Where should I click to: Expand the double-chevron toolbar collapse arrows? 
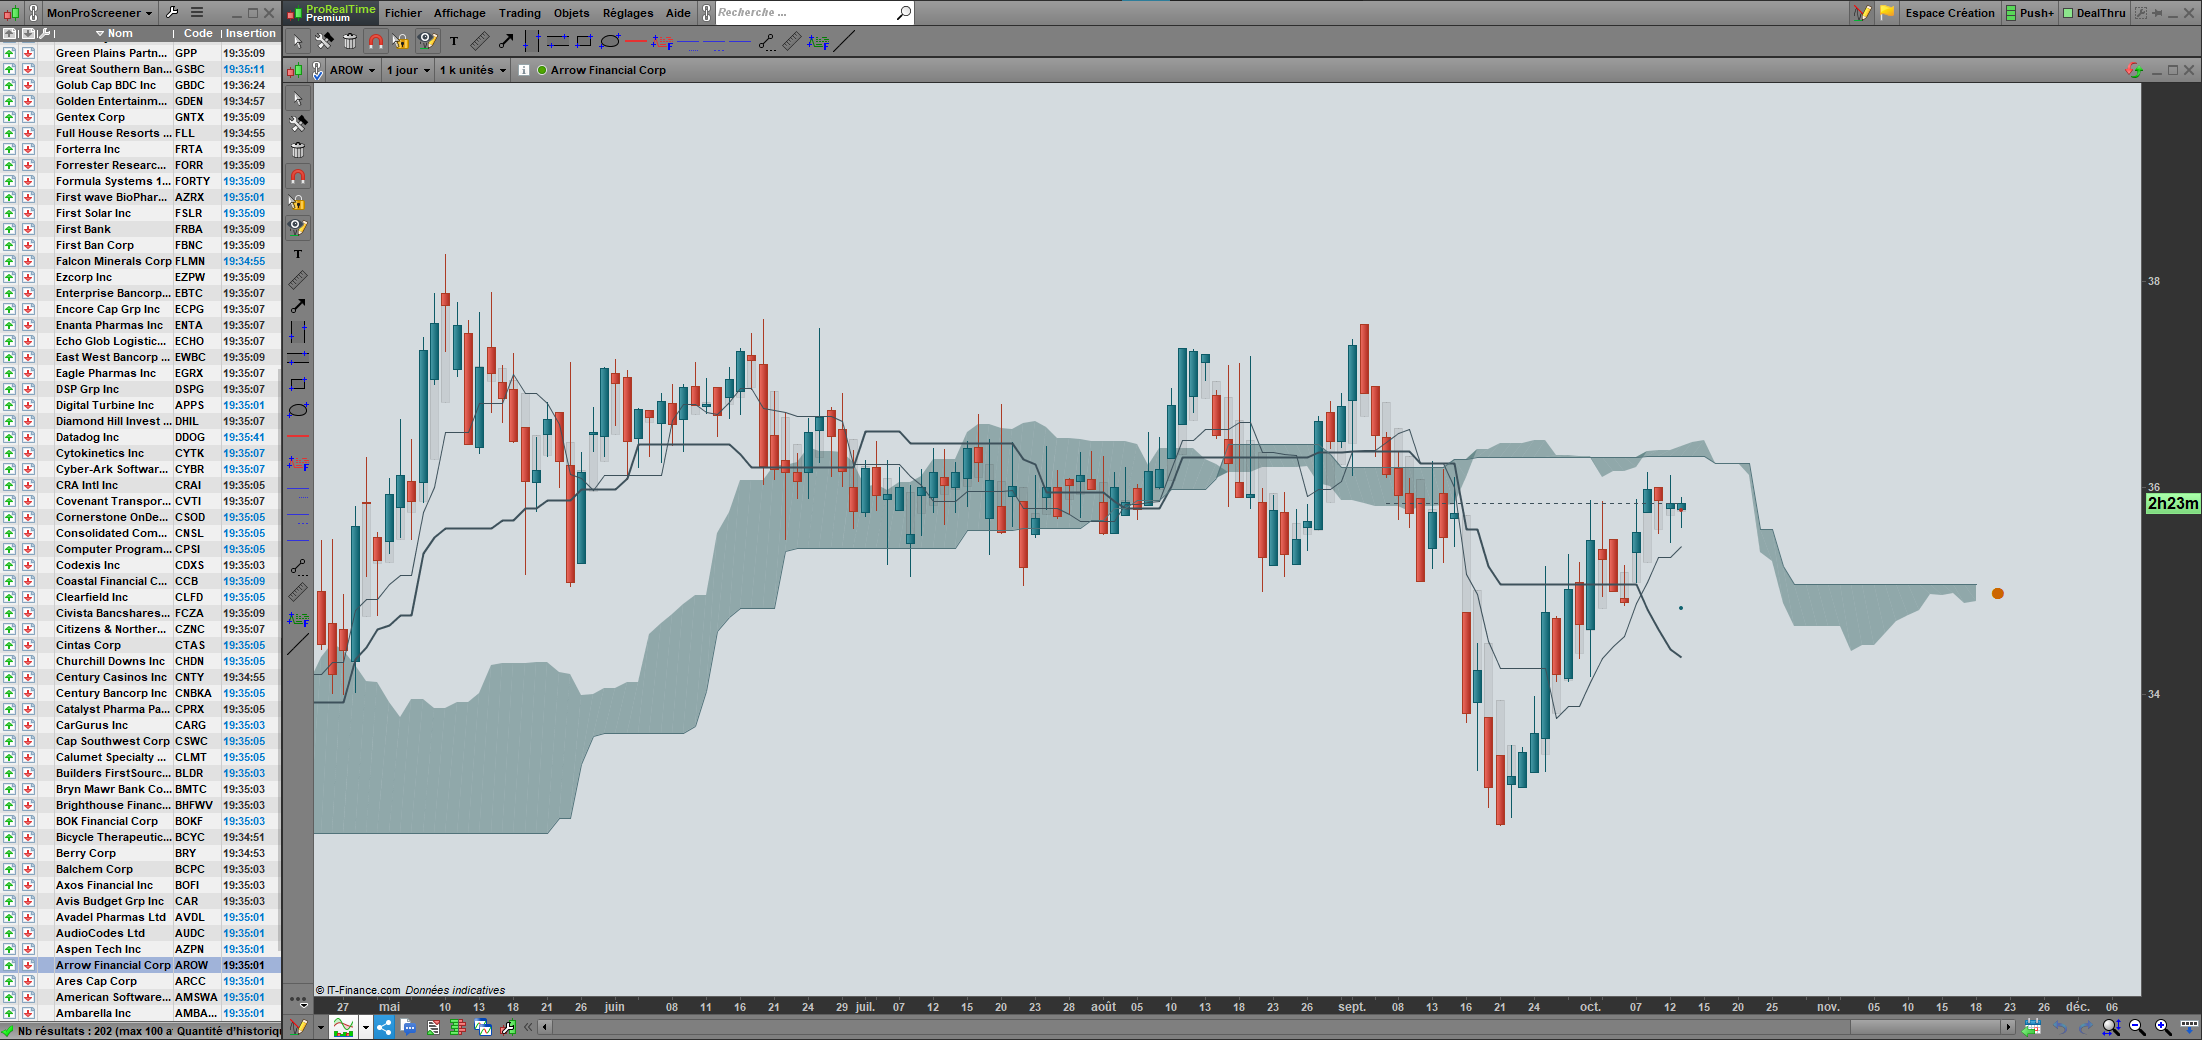tap(529, 1027)
